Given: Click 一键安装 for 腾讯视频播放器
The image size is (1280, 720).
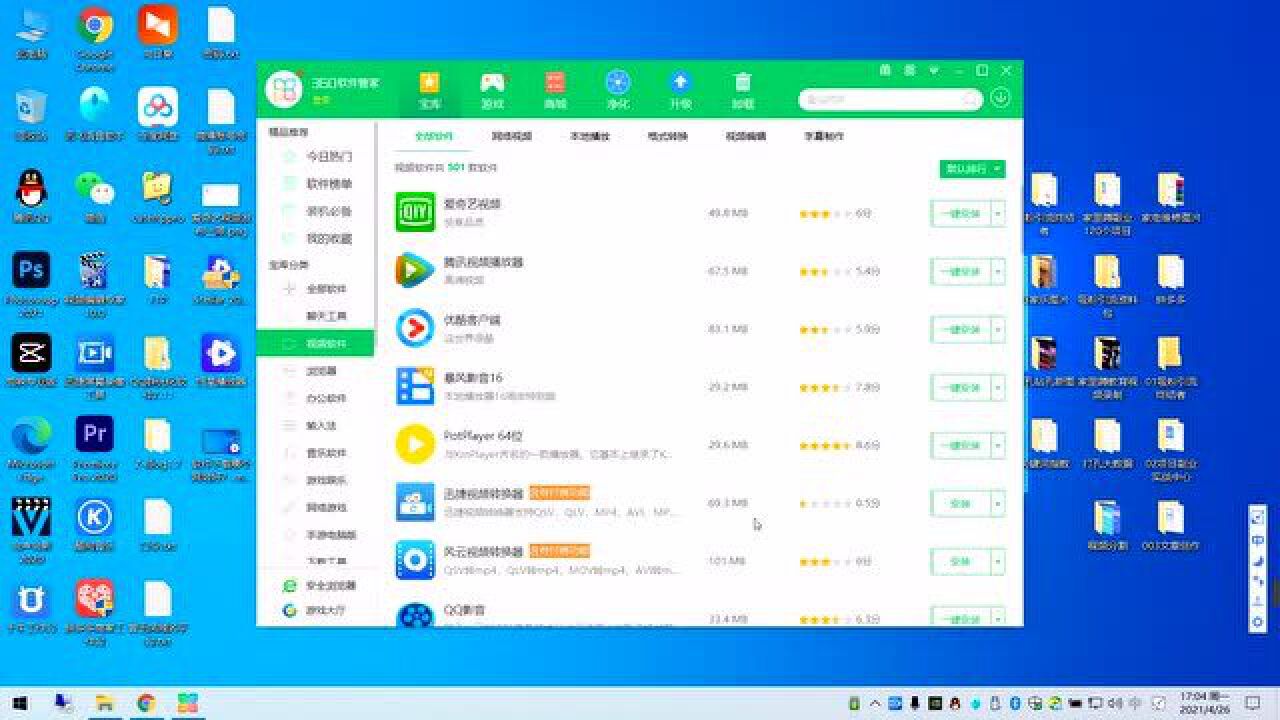Looking at the screenshot, I should point(960,272).
